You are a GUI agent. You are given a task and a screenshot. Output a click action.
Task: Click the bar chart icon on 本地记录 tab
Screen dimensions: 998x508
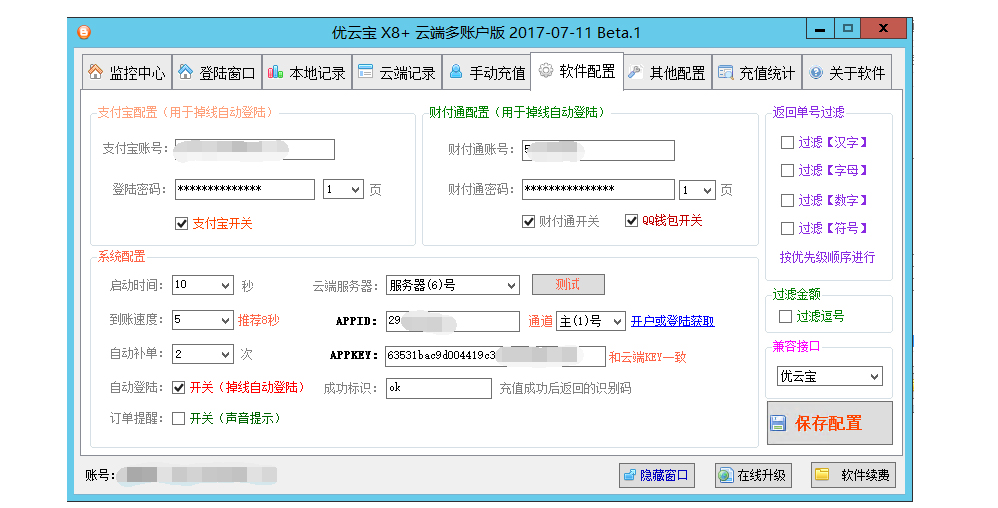coord(275,72)
